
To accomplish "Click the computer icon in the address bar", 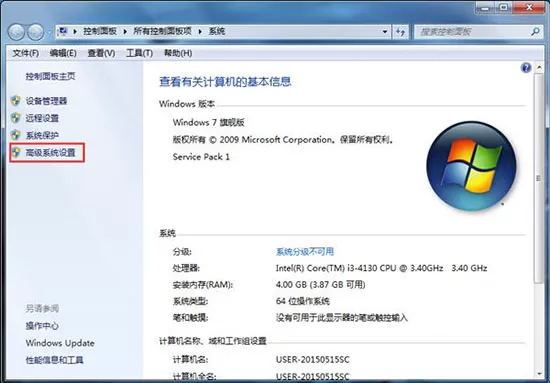I will coord(63,31).
